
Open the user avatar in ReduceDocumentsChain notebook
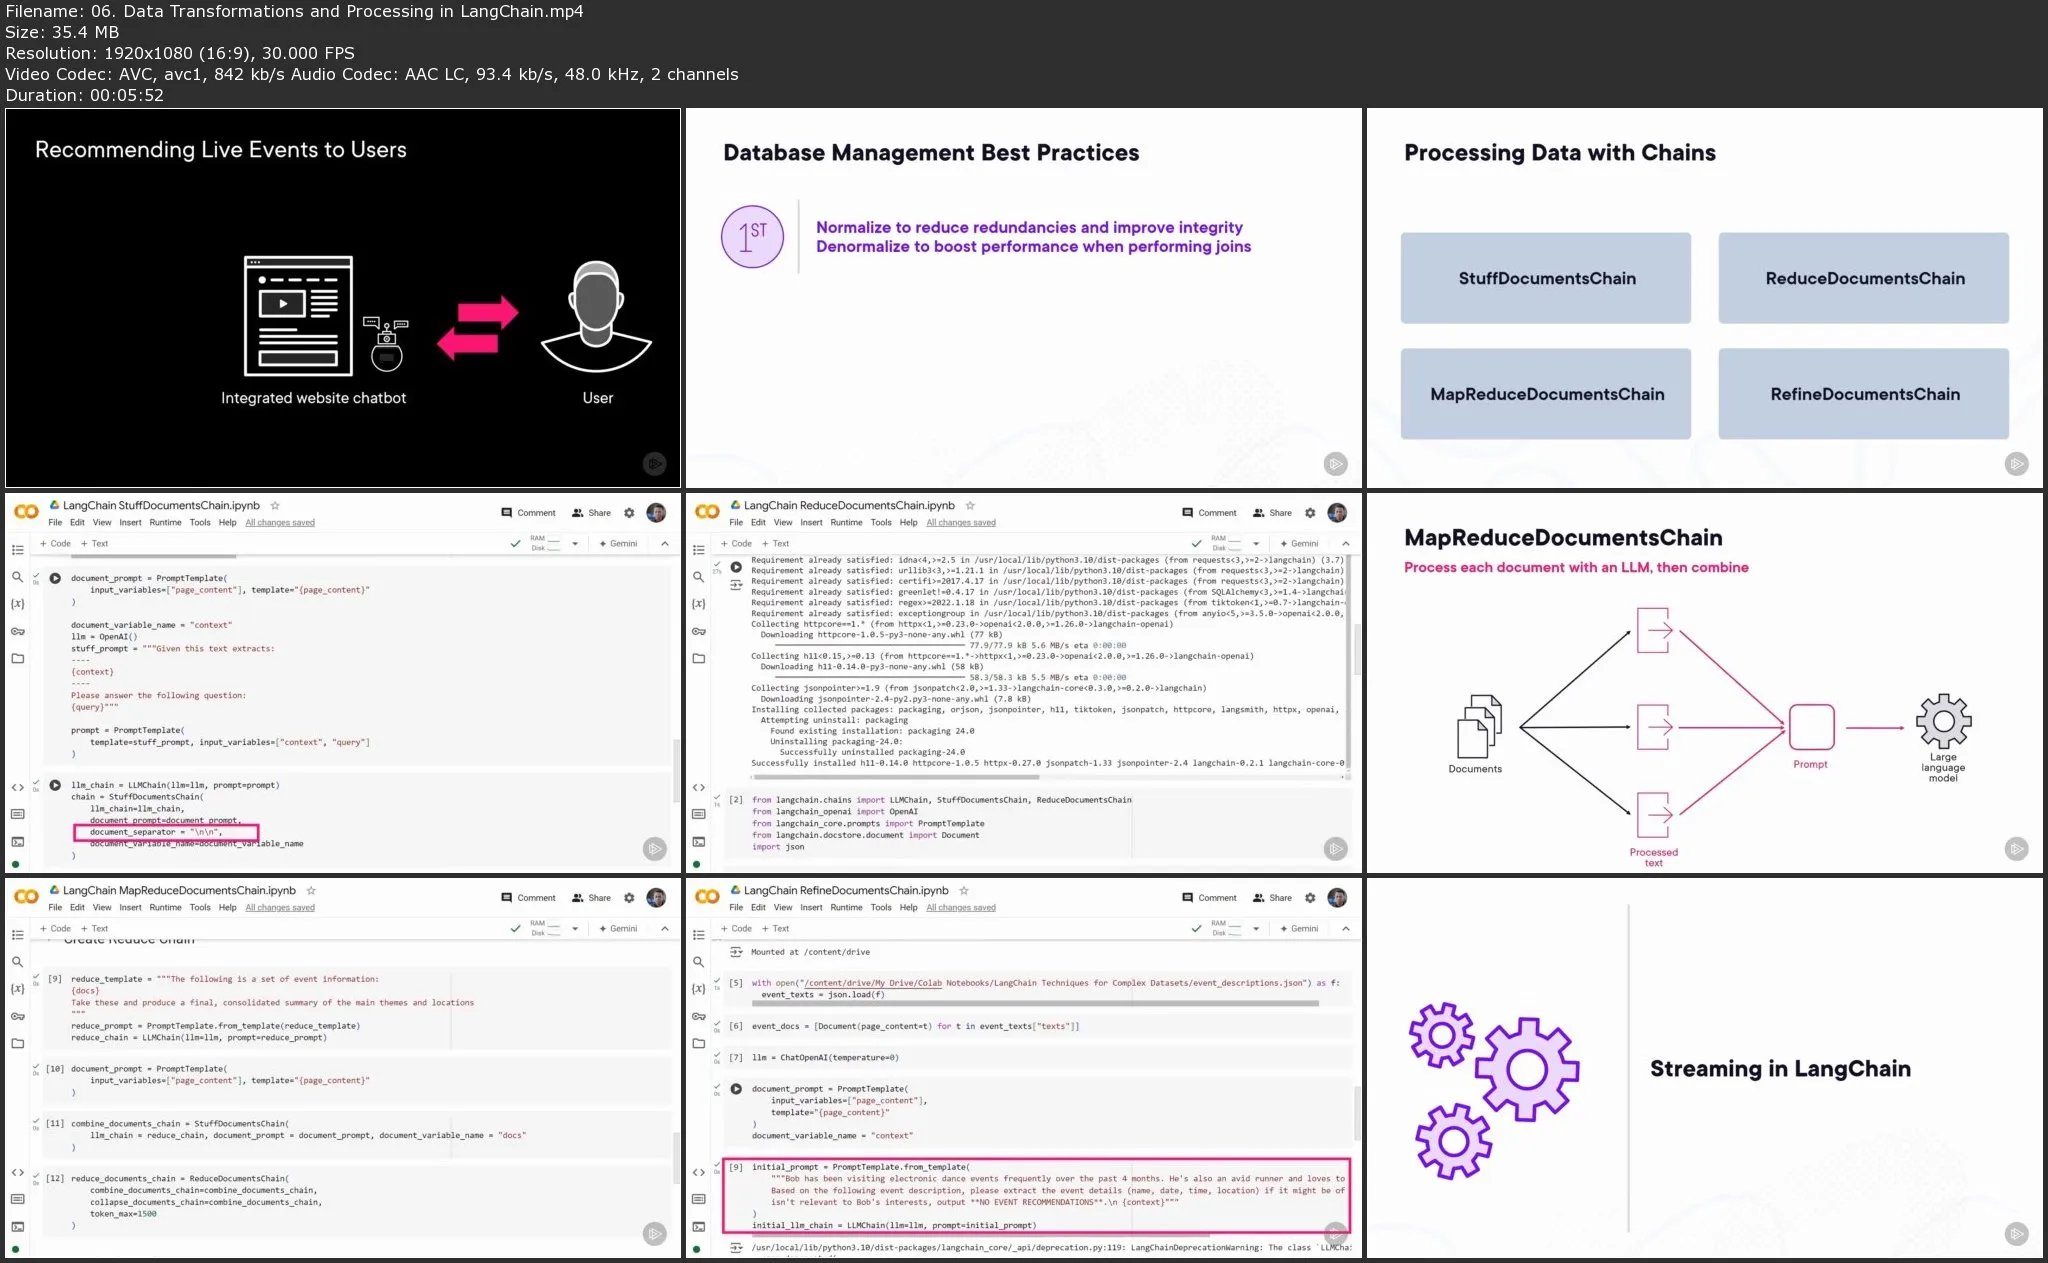(1337, 513)
